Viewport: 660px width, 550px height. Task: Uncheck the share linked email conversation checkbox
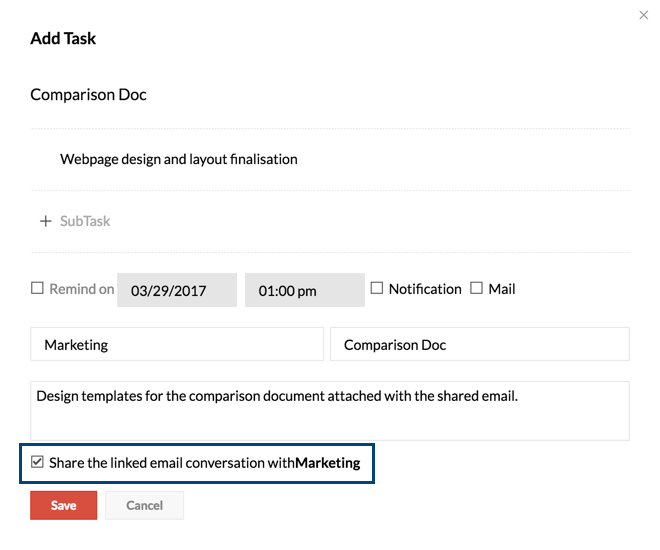tap(38, 463)
